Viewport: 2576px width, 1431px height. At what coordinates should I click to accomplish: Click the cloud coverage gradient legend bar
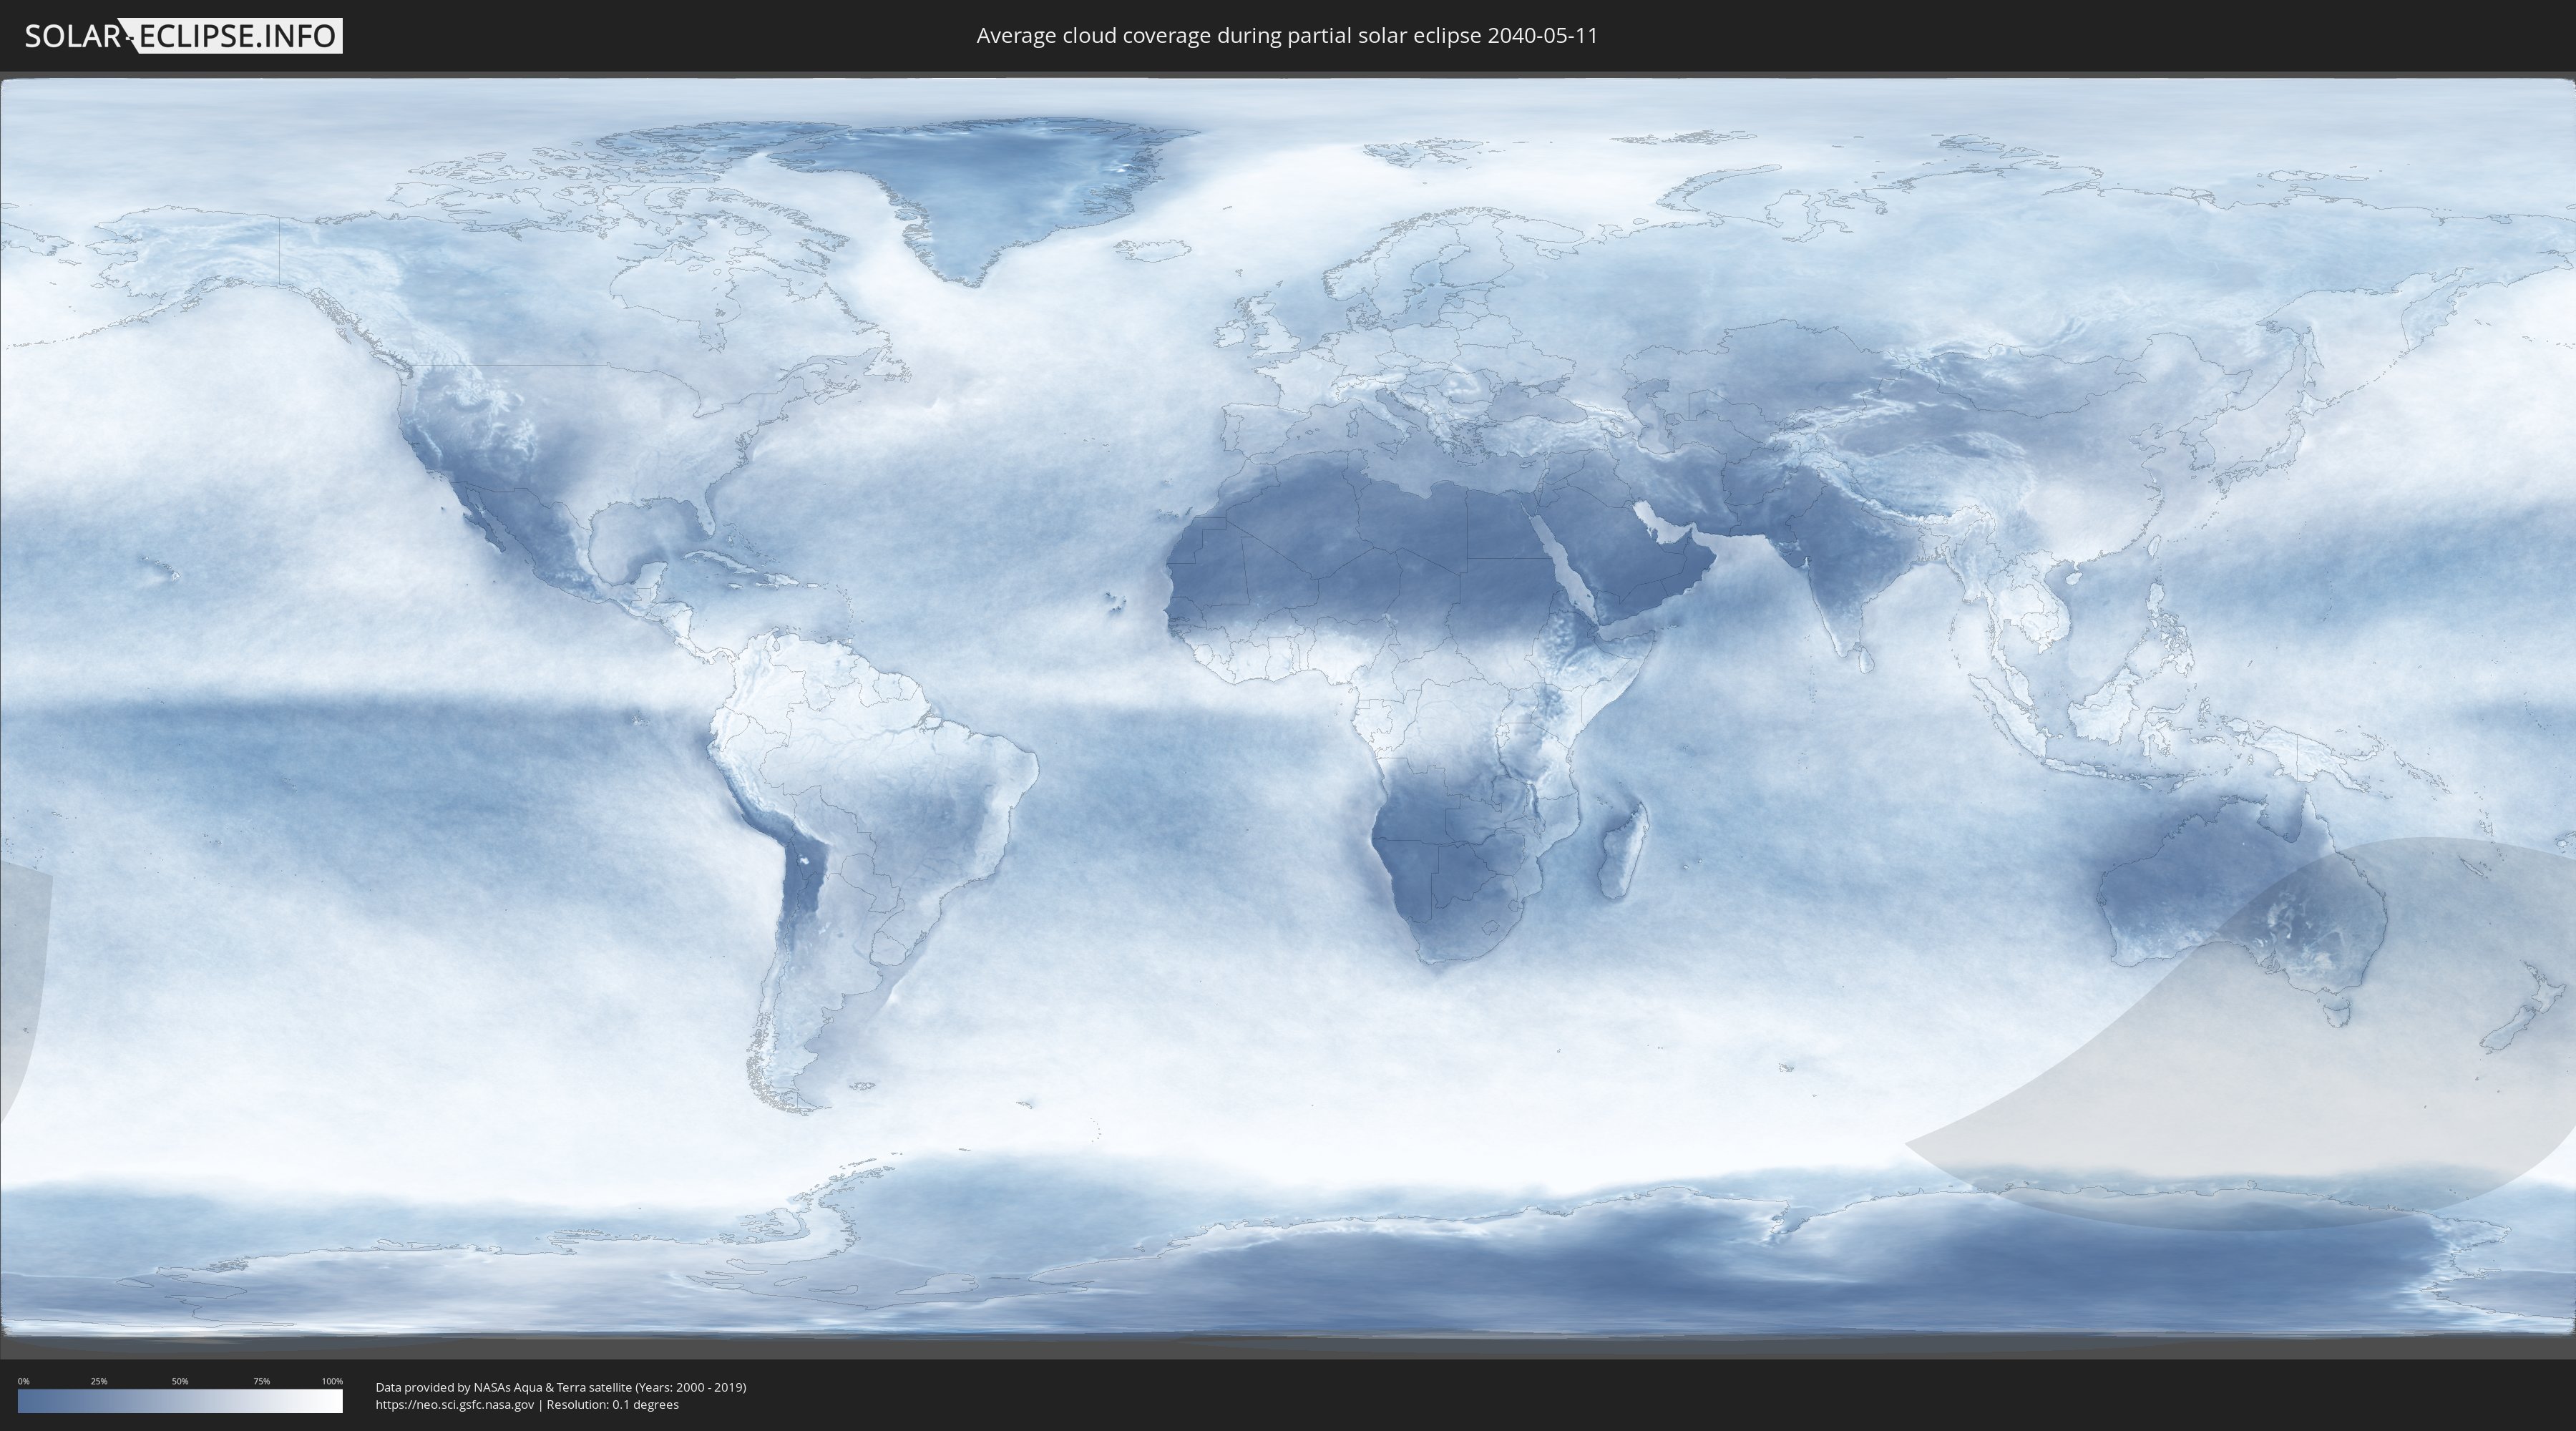[180, 1400]
